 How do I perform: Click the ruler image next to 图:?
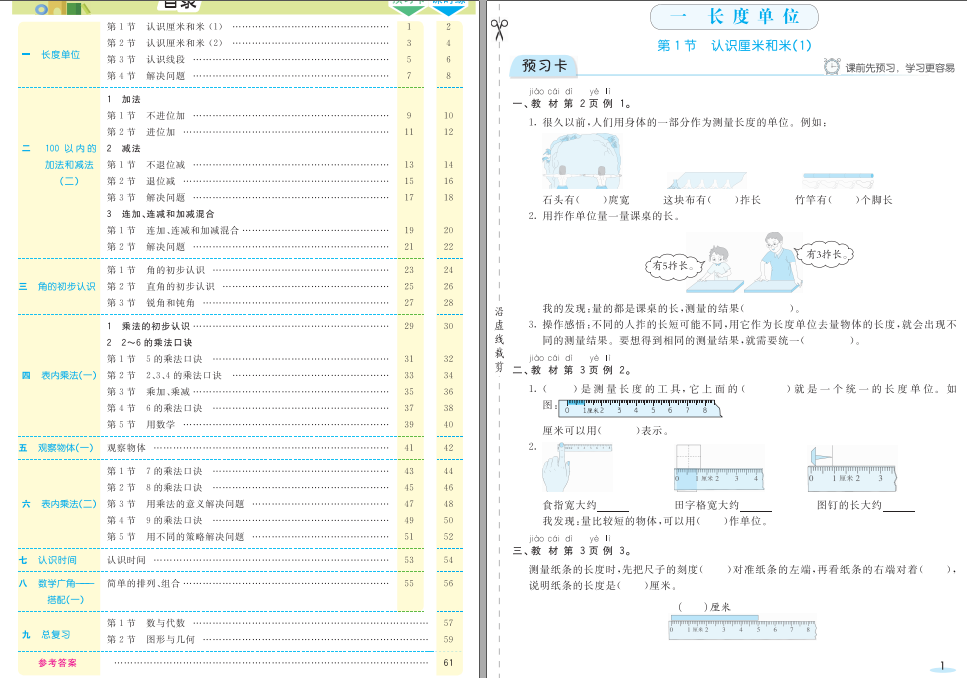[x=640, y=408]
